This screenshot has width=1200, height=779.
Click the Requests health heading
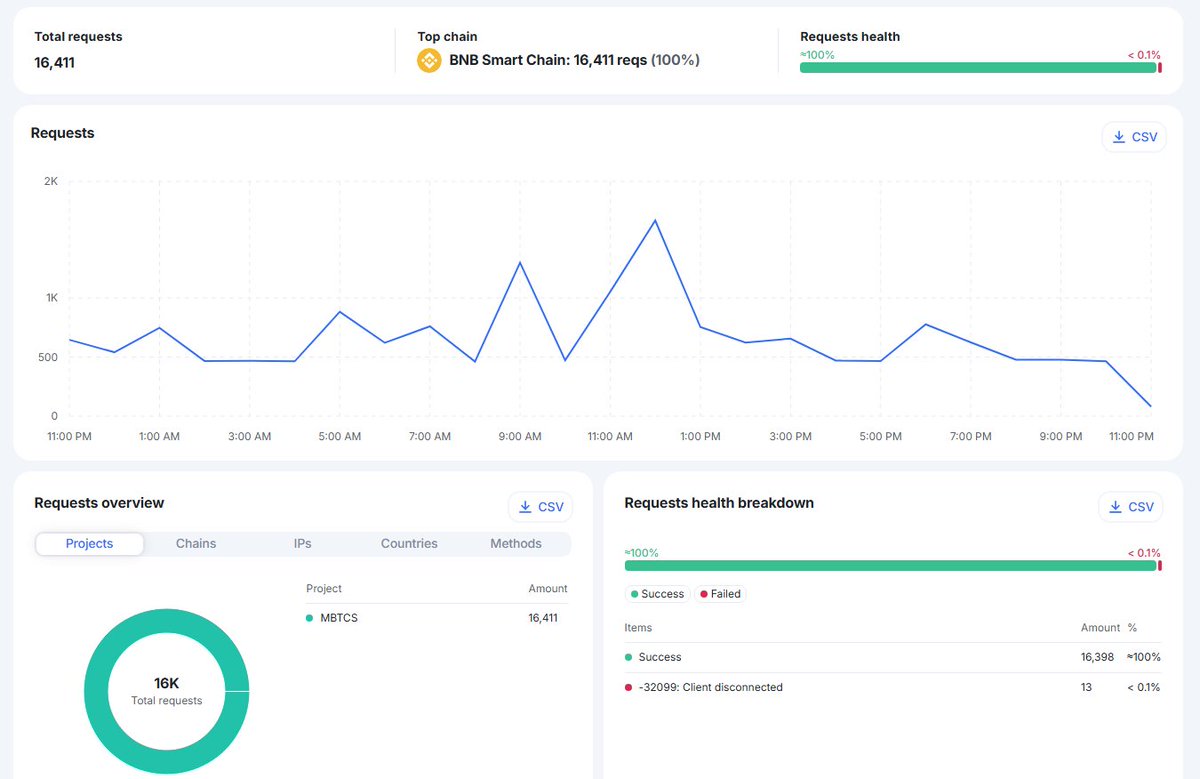(850, 37)
